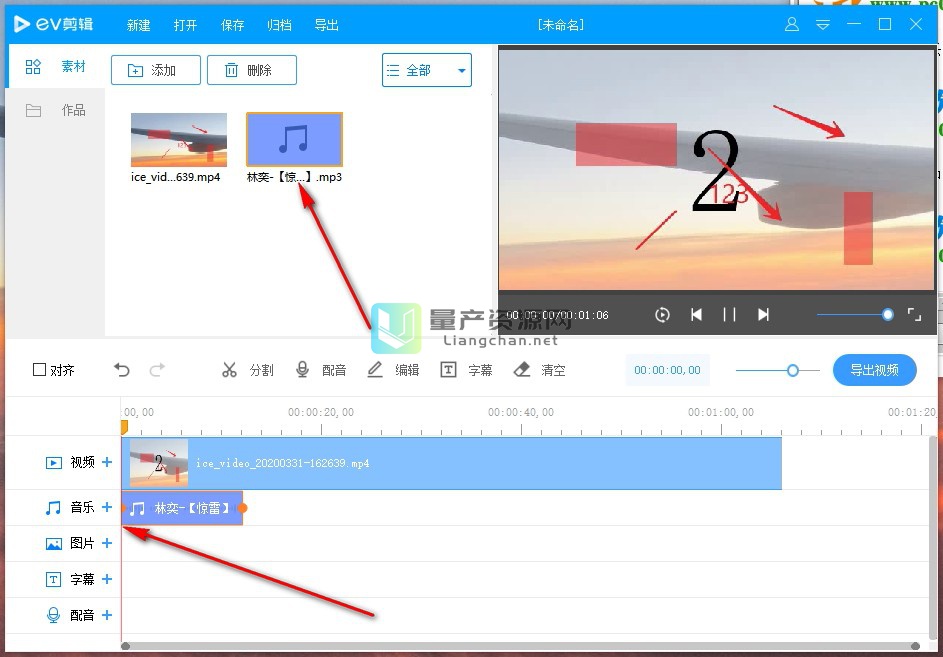Image resolution: width=943 pixels, height=657 pixels.
Task: Expand the 全部 filter dropdown
Action: 427,70
